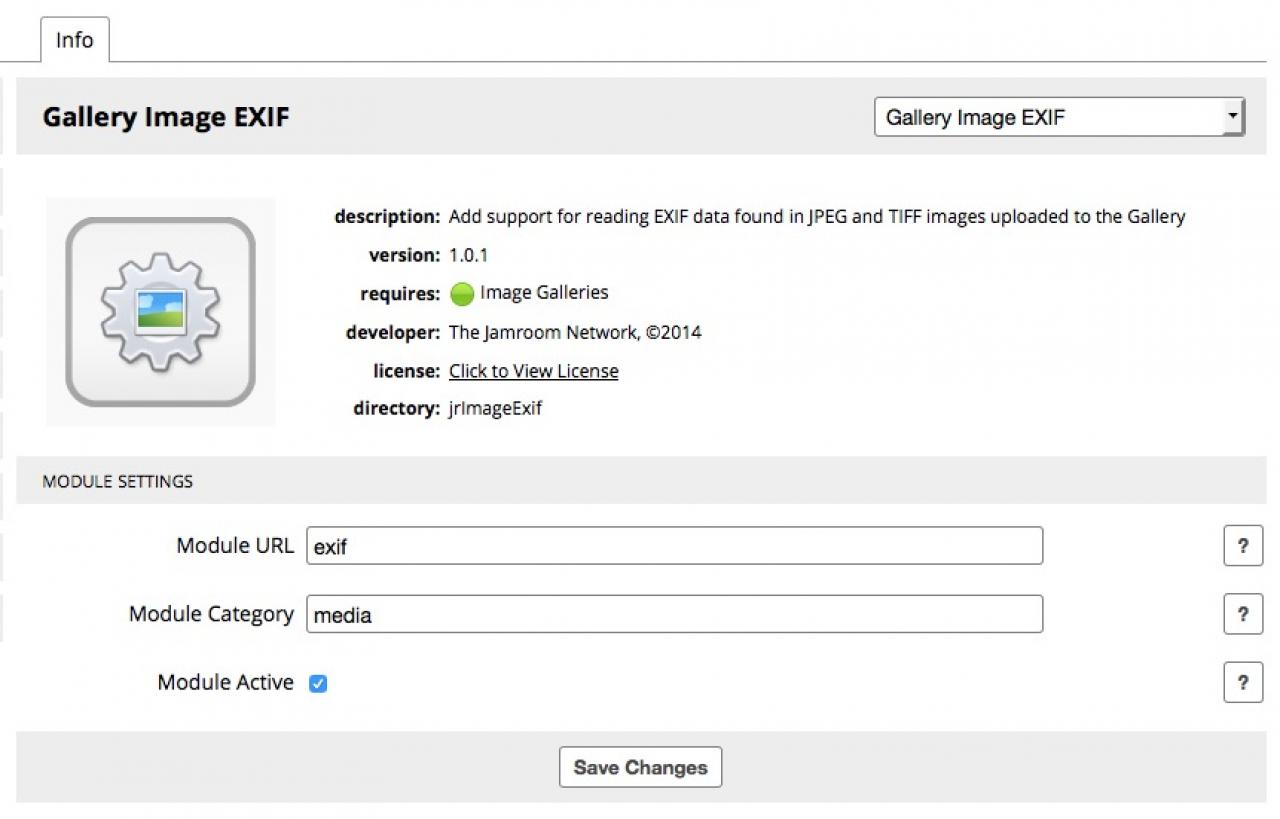This screenshot has width=1280, height=819.
Task: Click the question mark beside Module Active
Action: 1243,683
